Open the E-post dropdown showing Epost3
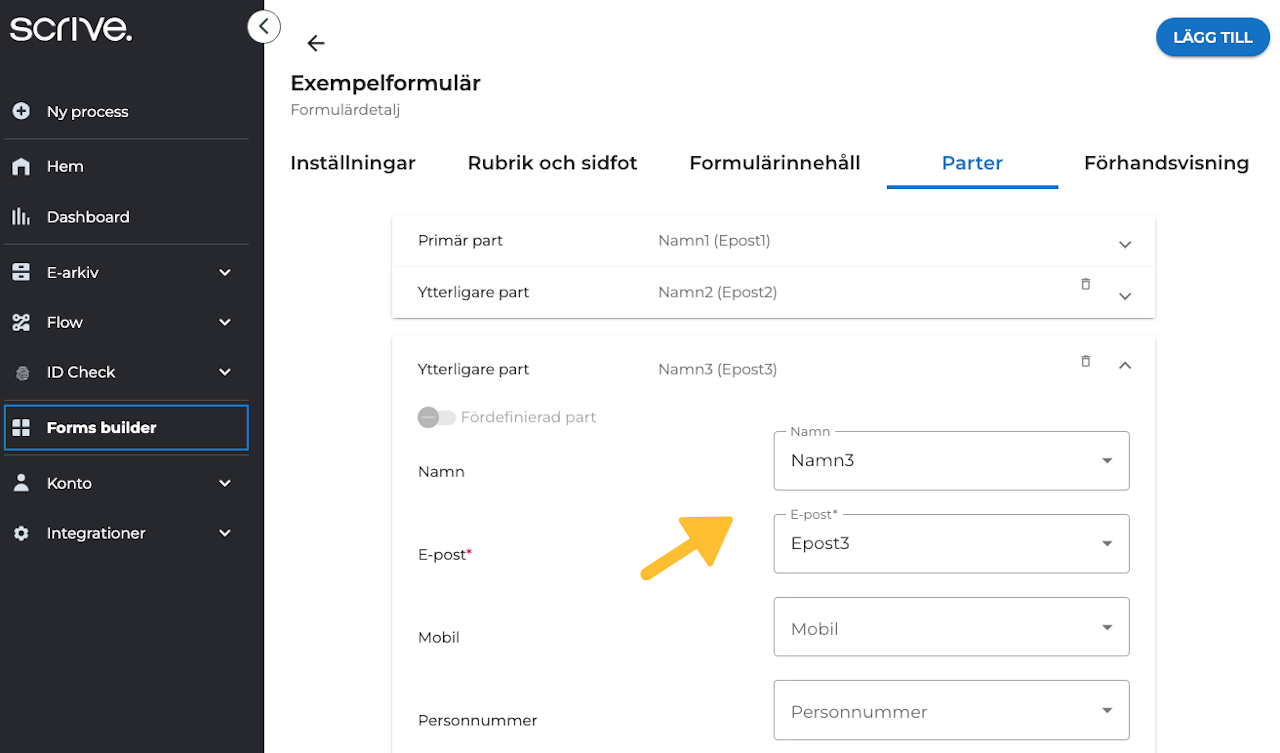The image size is (1280, 753). click(x=951, y=544)
